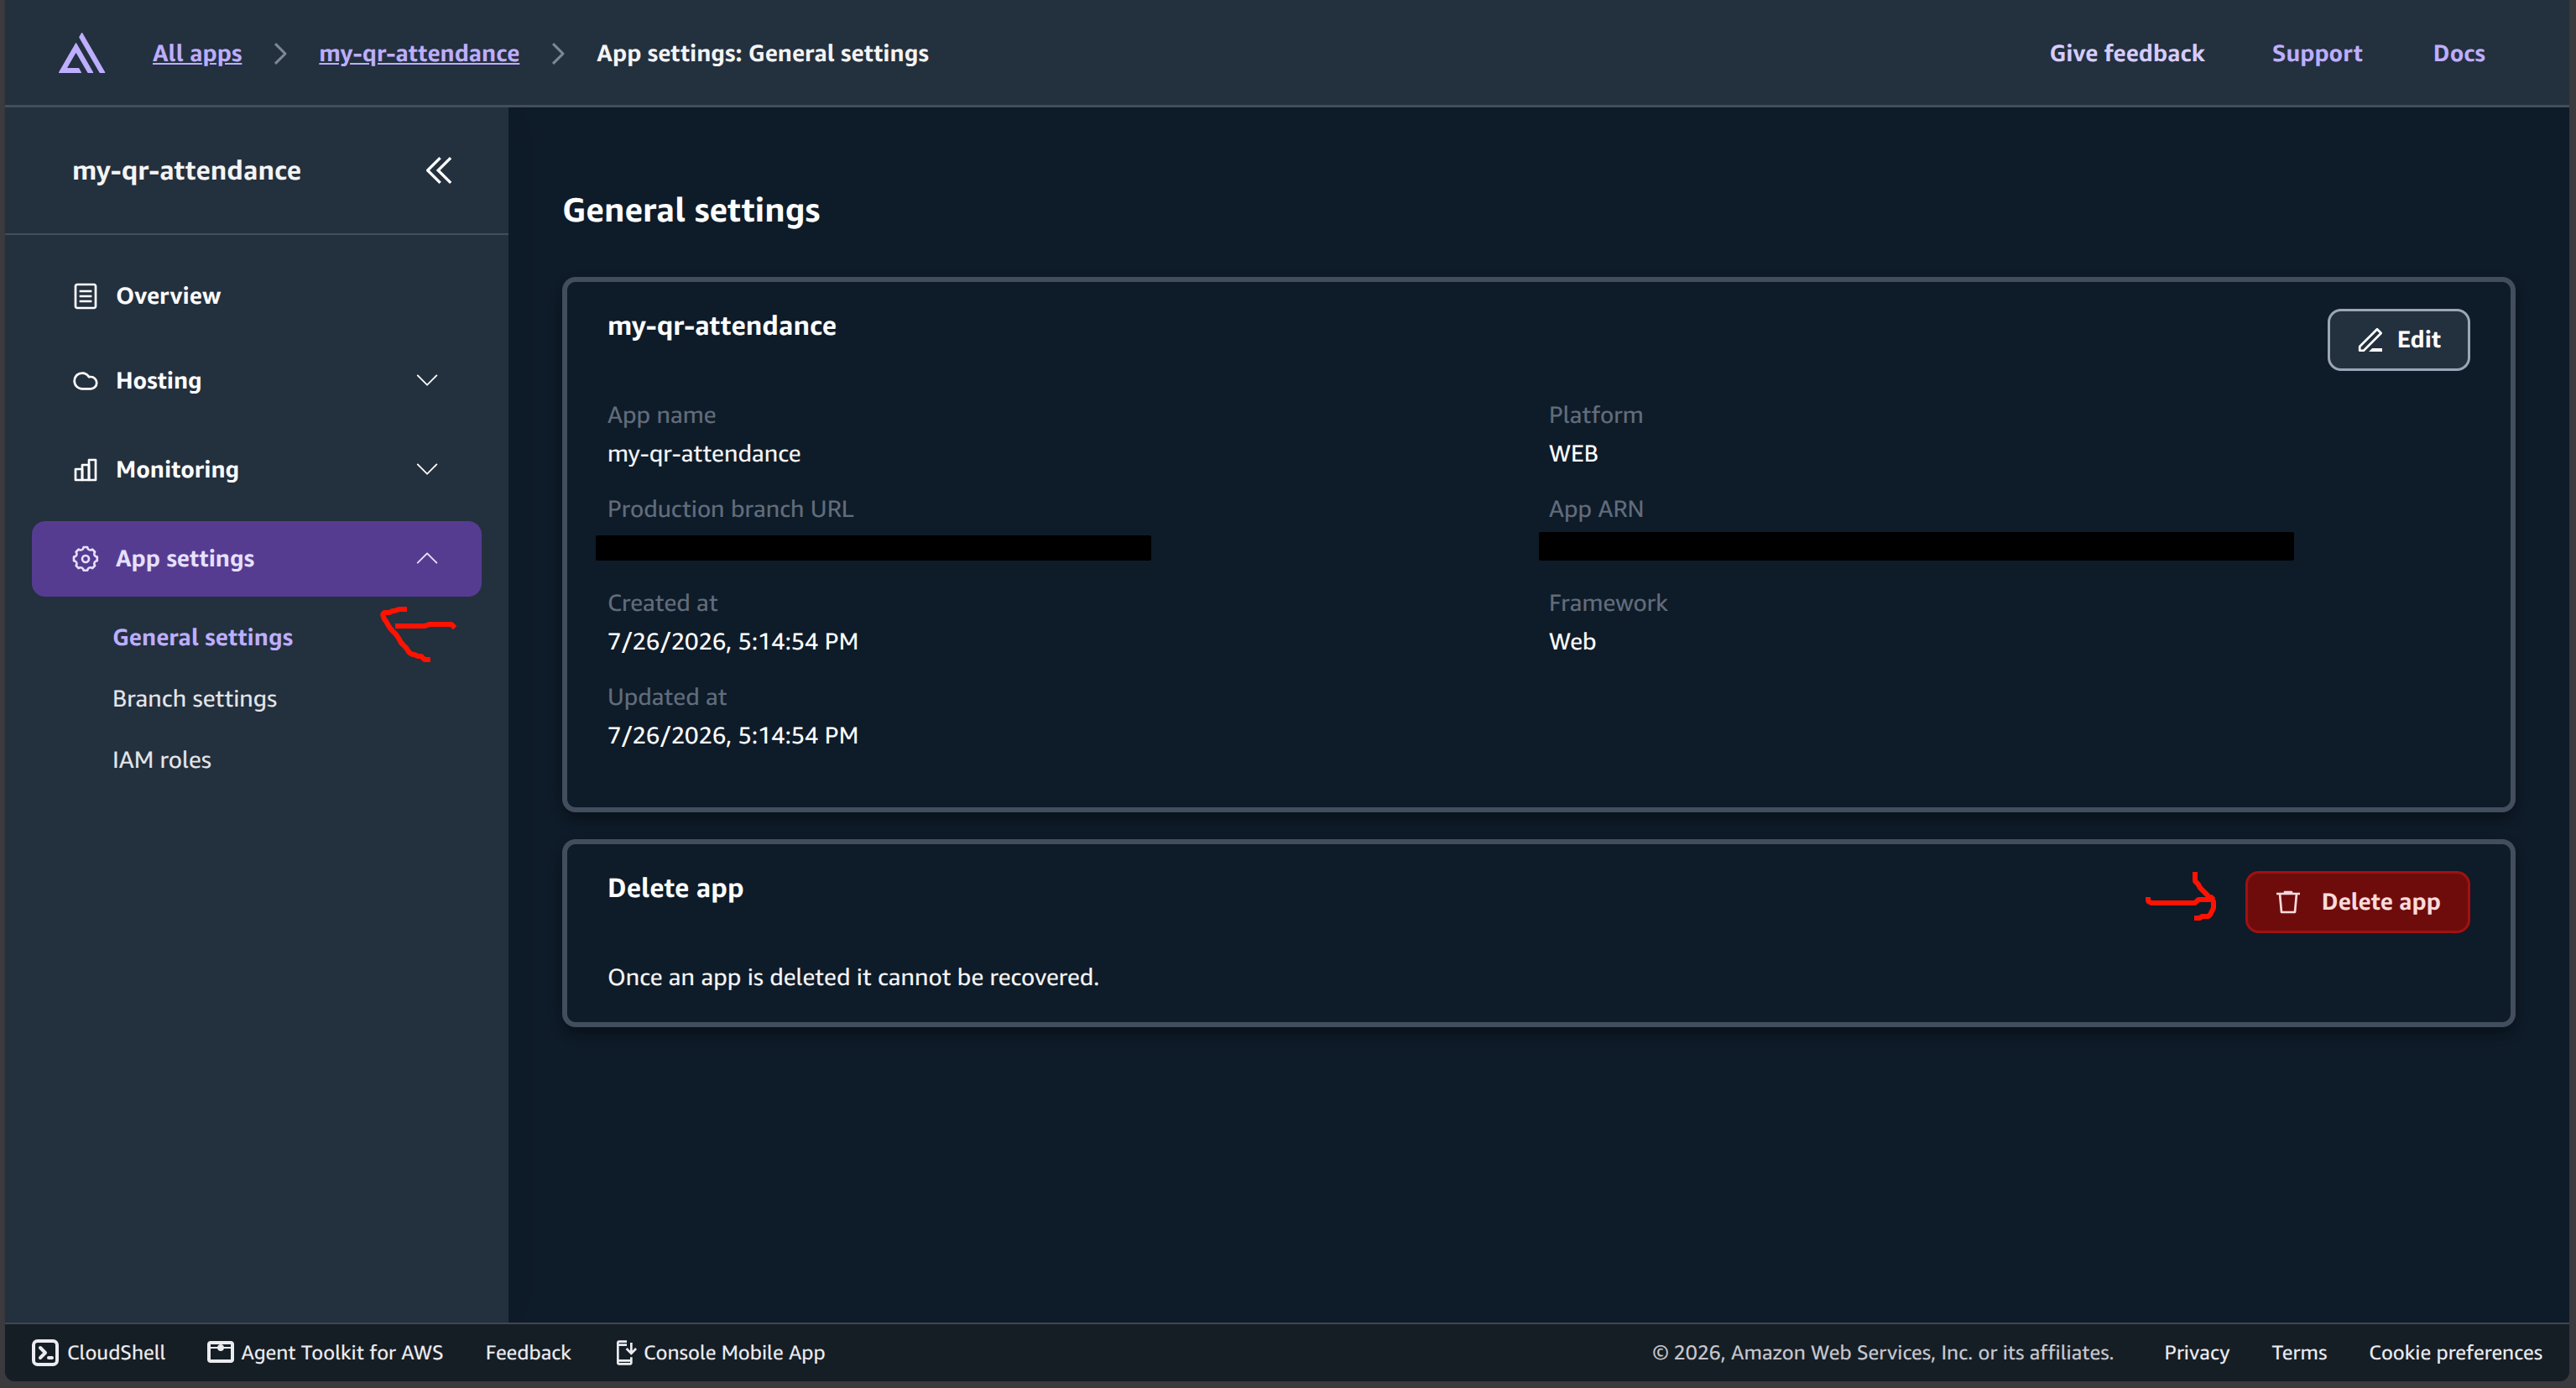This screenshot has width=2576, height=1388.
Task: Open Console Mobile App link
Action: 720,1353
